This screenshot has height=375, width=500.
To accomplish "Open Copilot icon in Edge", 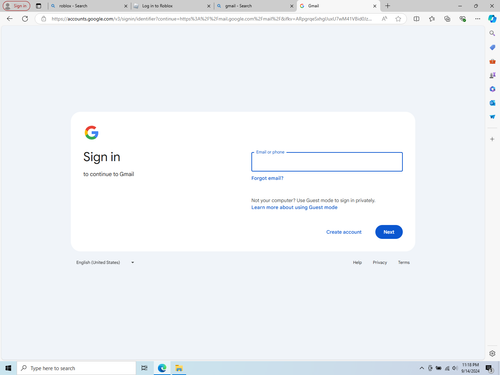I will pyautogui.click(x=492, y=19).
